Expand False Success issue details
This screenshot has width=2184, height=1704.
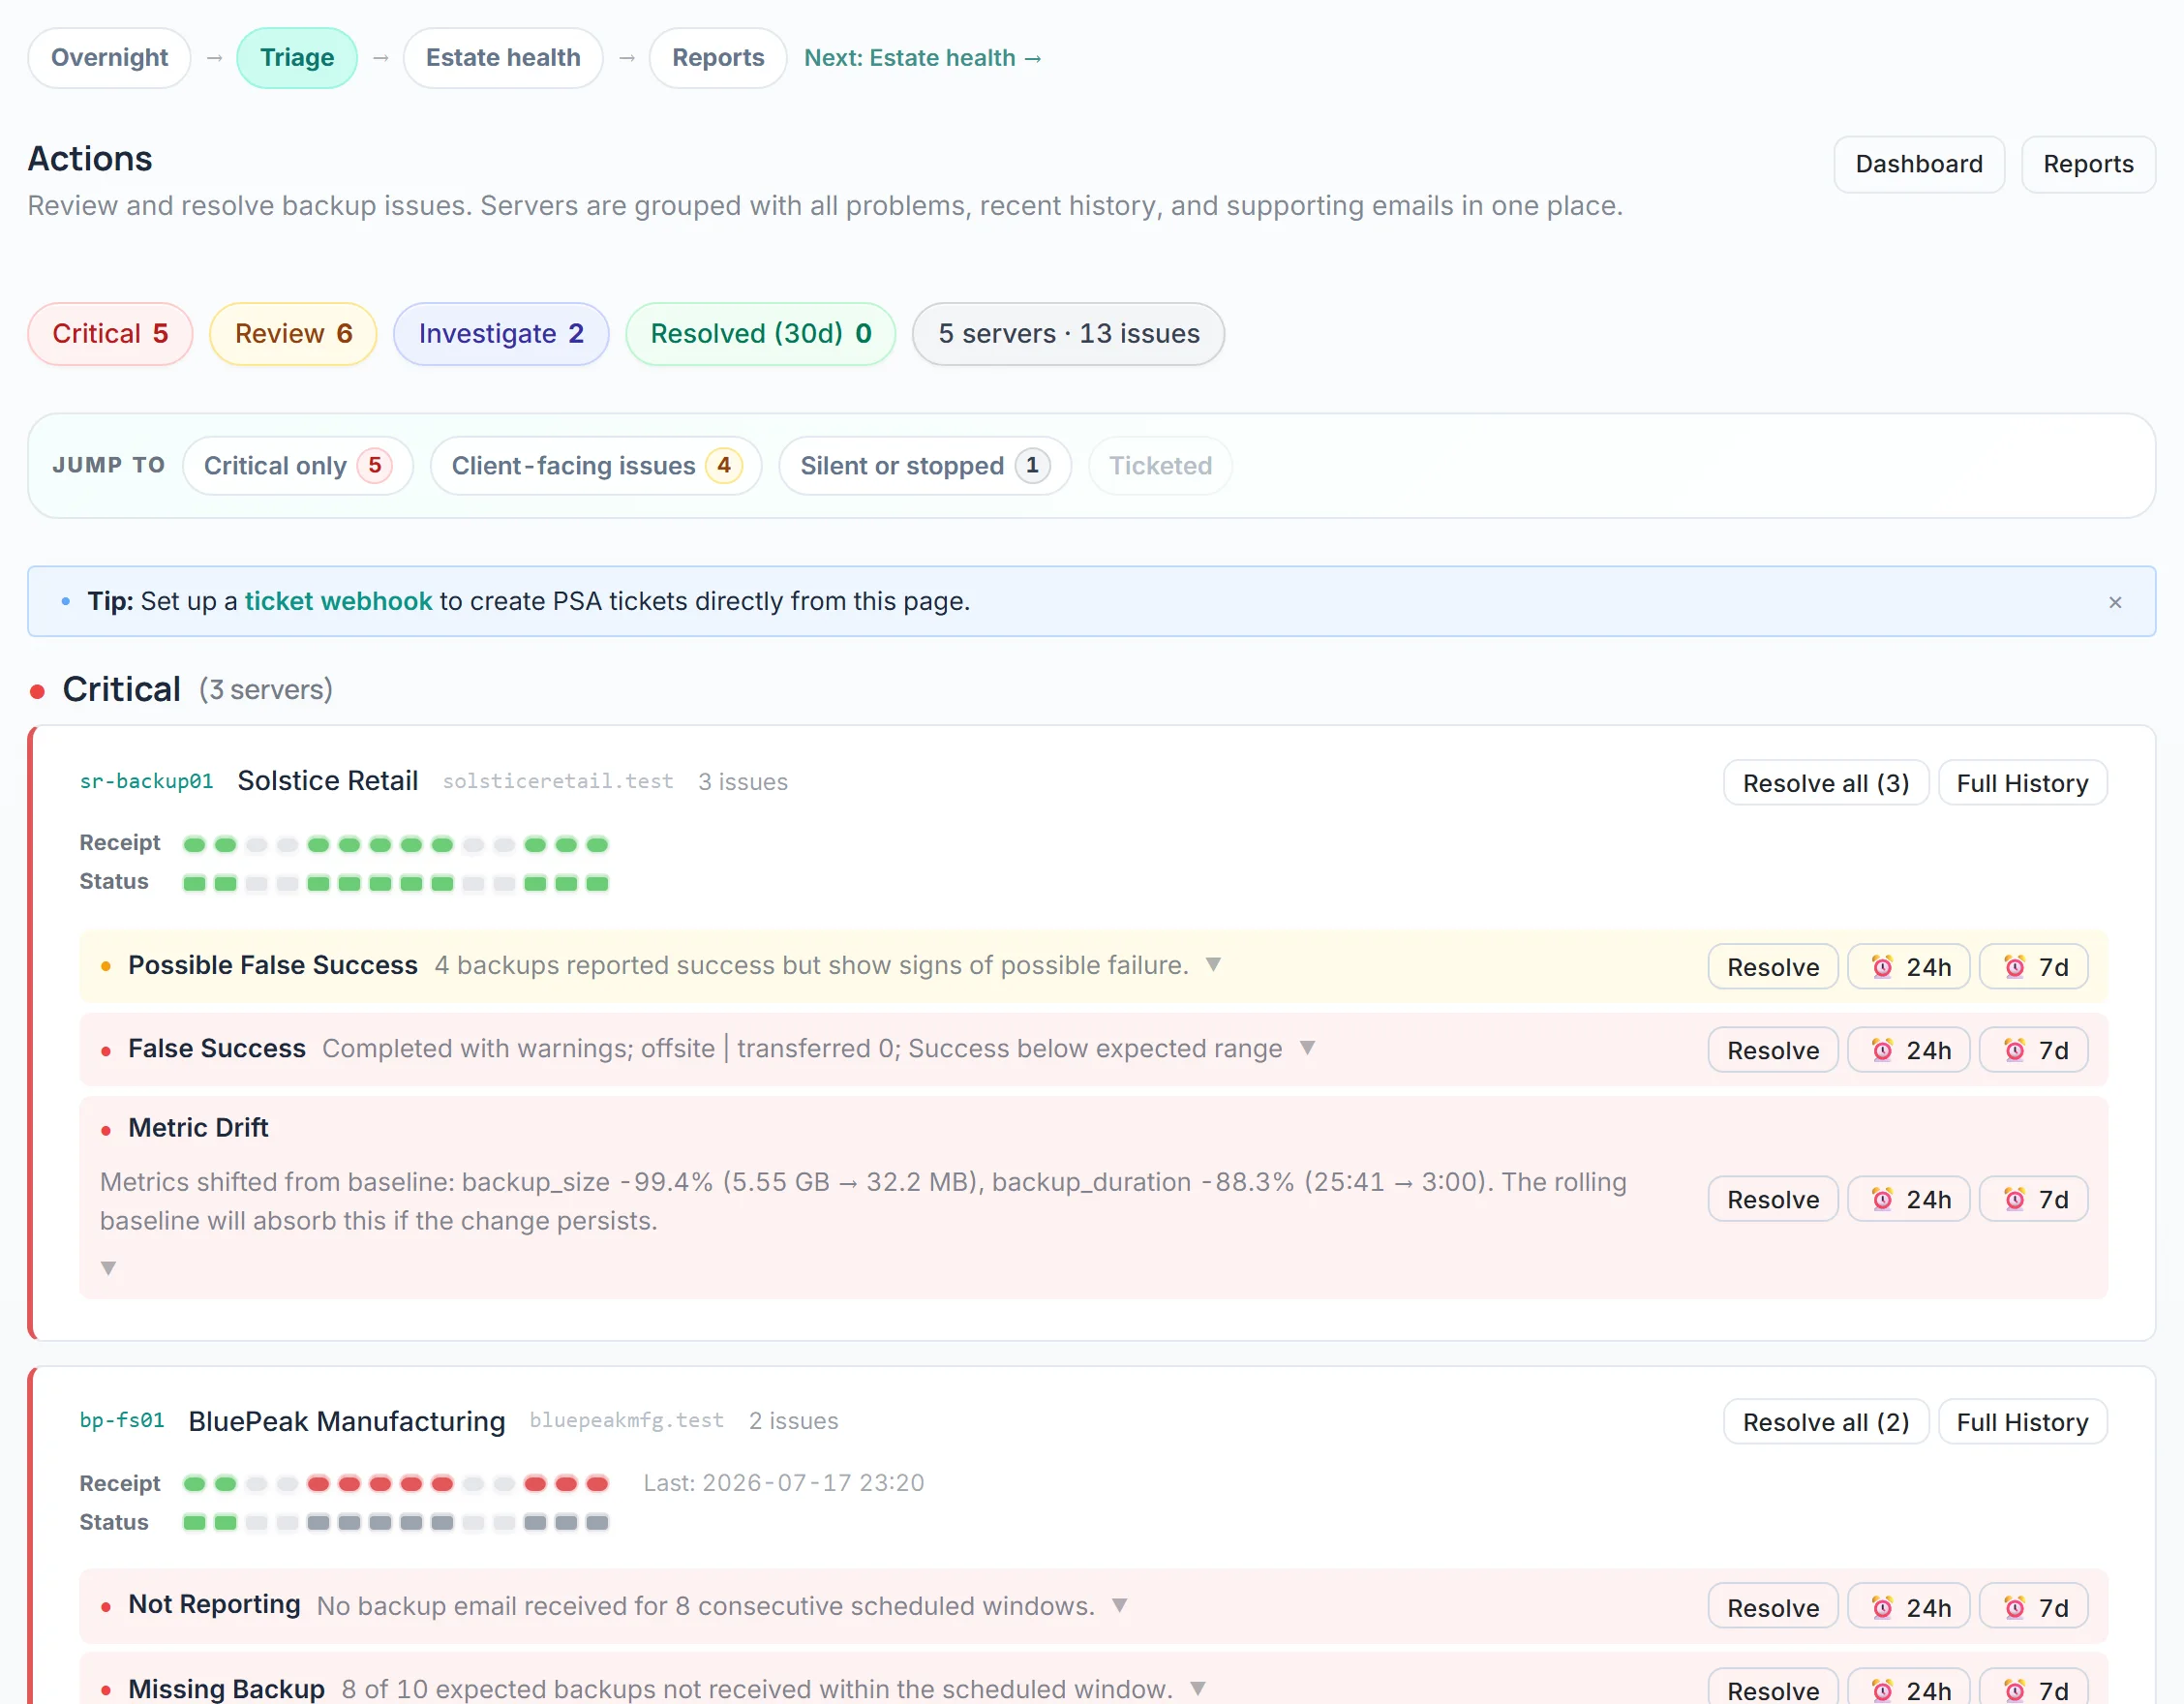1307,1048
